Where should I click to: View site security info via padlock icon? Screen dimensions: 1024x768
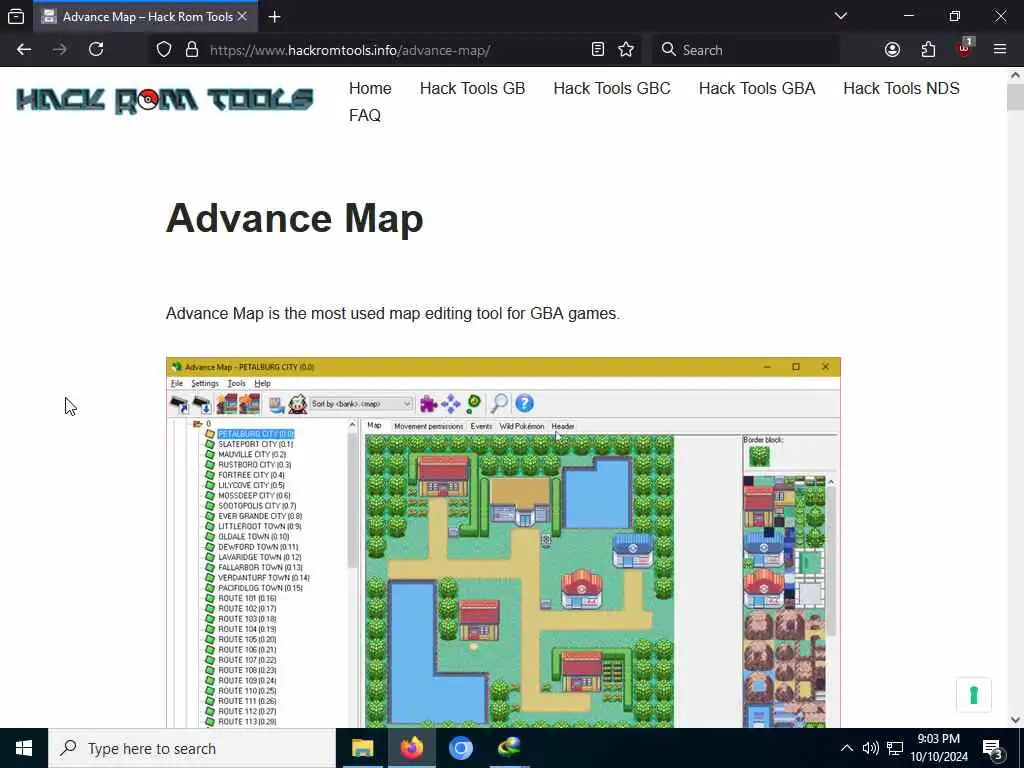(x=191, y=50)
